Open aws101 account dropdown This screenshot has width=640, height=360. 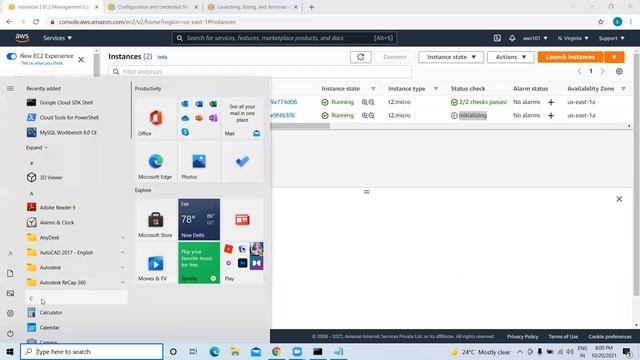535,38
